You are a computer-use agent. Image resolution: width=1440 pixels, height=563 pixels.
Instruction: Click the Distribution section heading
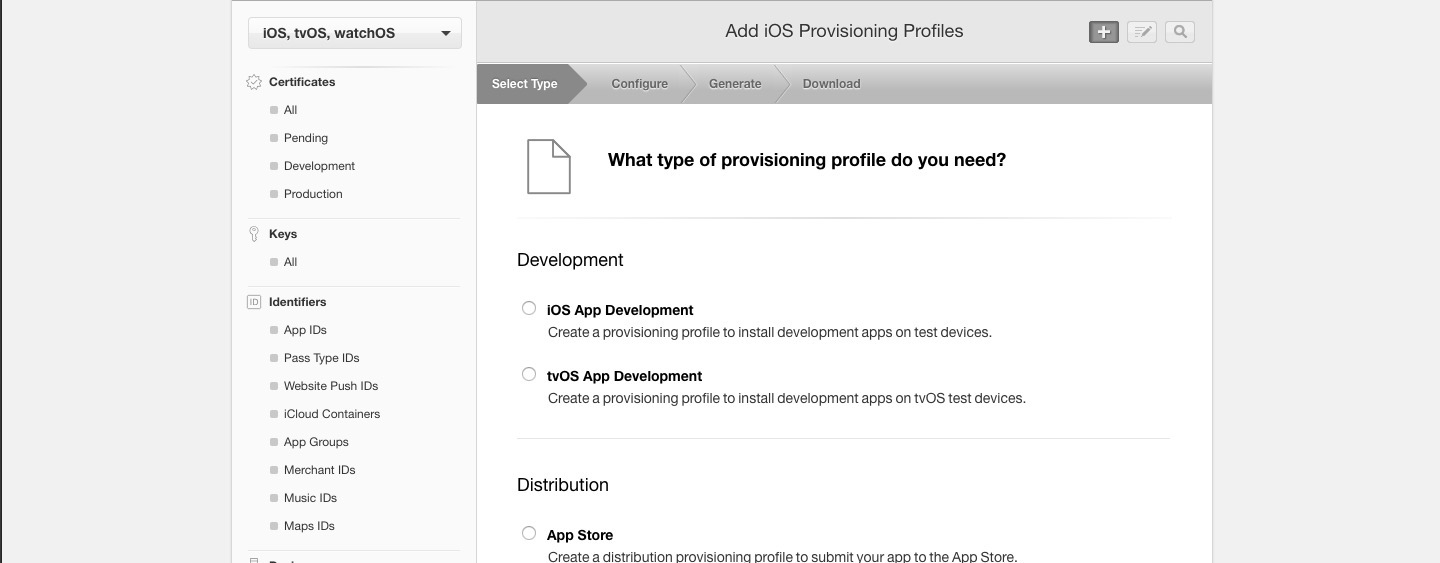563,485
